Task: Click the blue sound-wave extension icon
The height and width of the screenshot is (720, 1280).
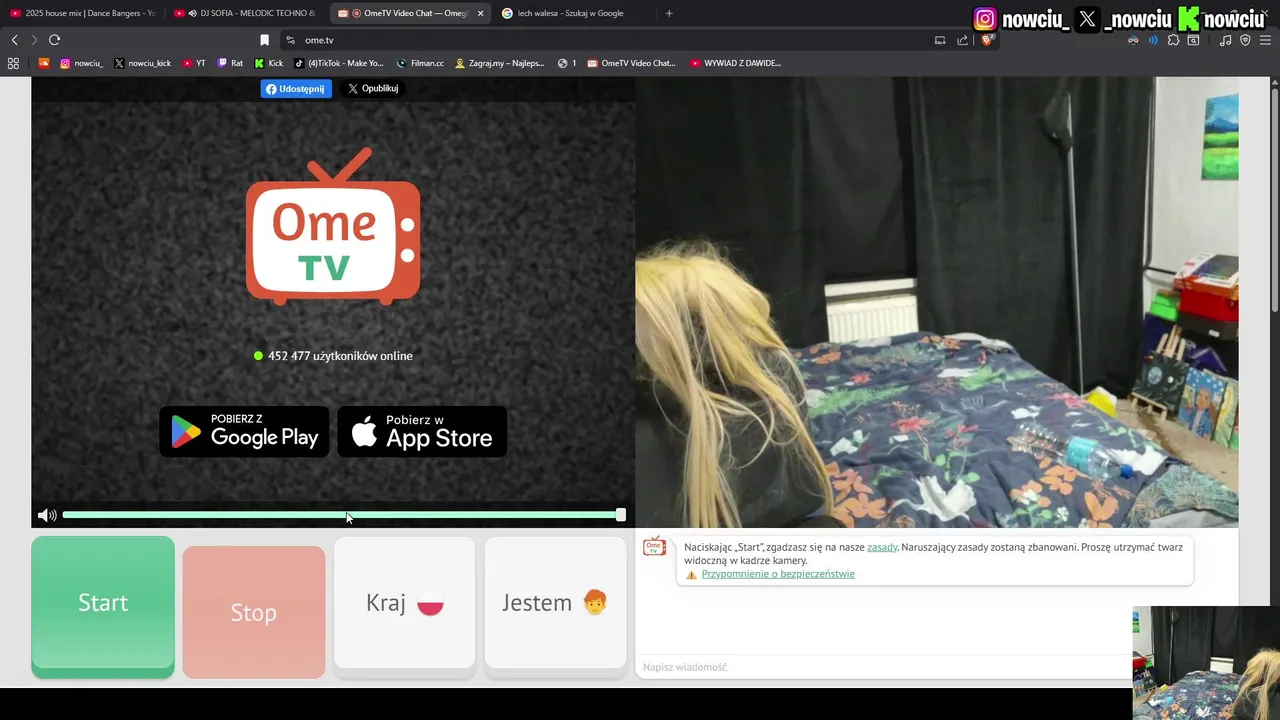Action: (1153, 40)
